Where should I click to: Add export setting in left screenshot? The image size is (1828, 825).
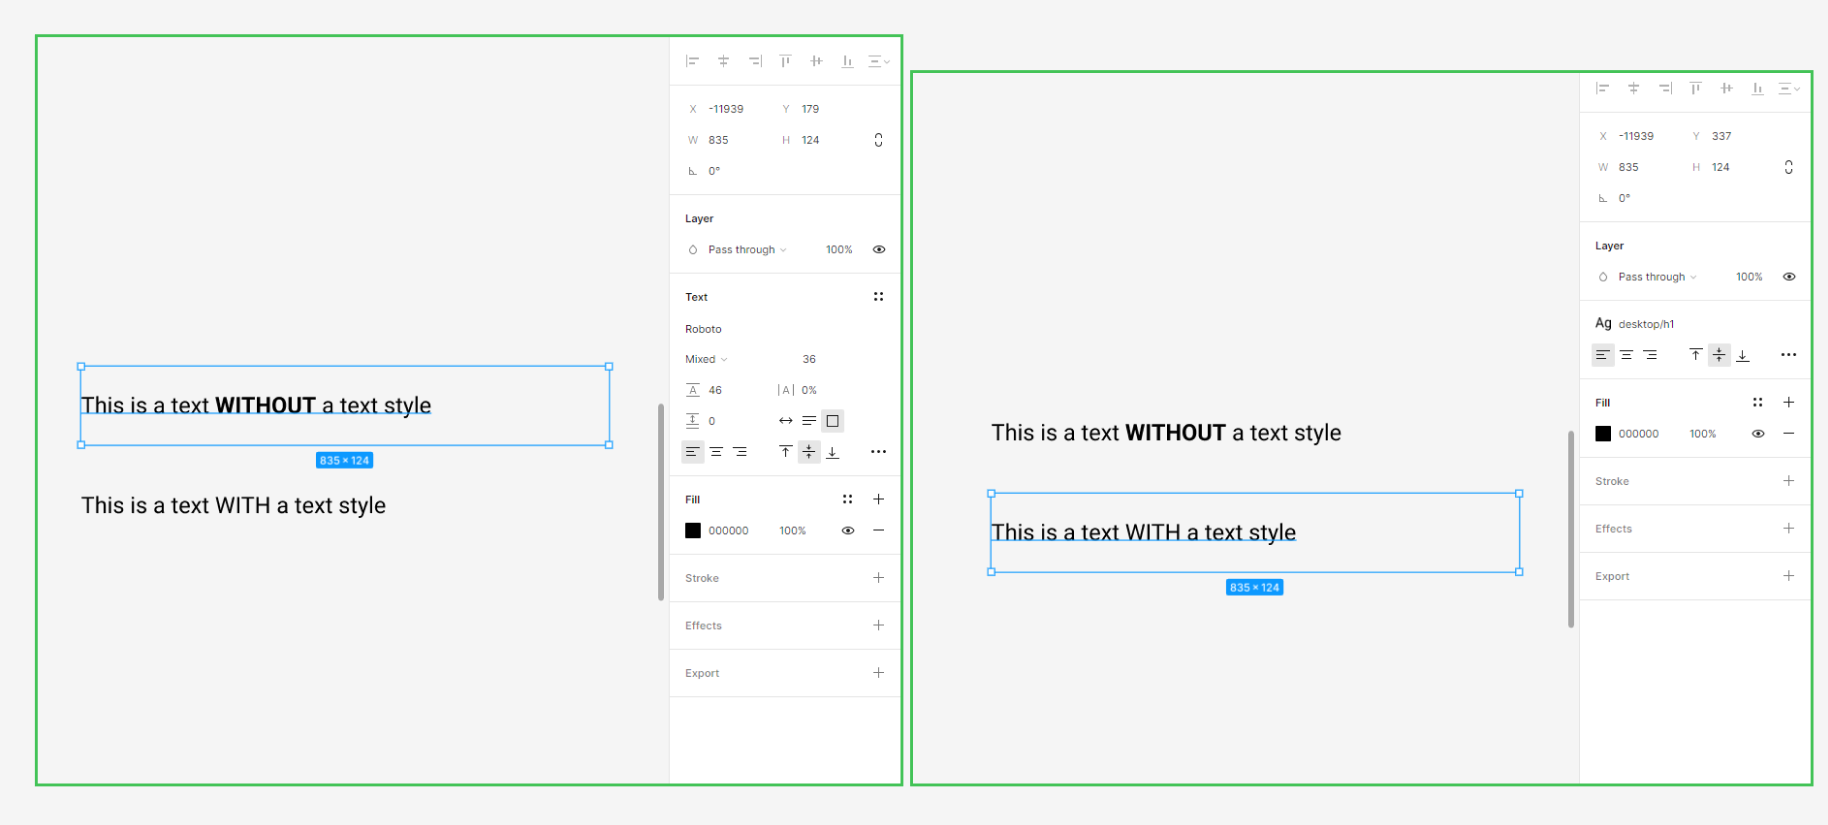[x=879, y=673]
